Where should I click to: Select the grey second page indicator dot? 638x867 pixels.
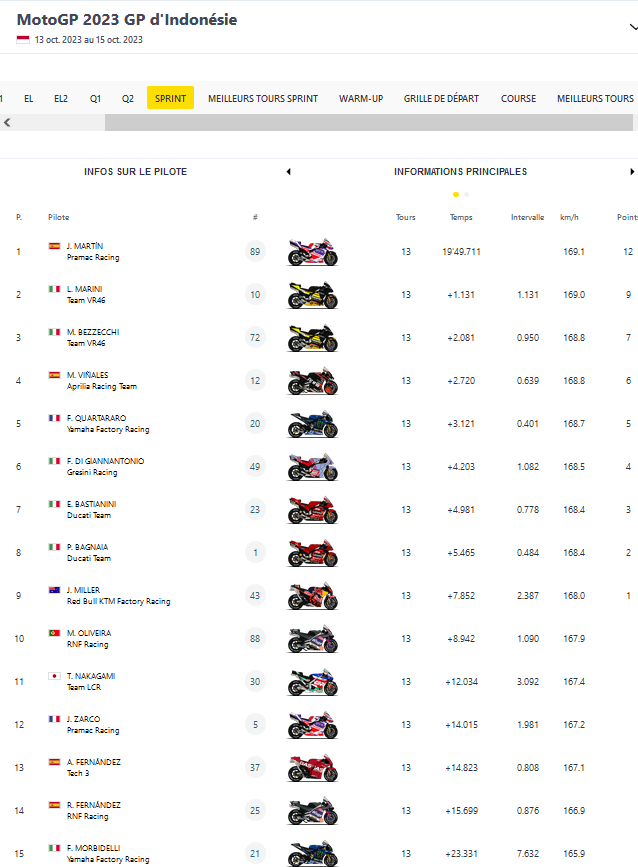pos(466,194)
